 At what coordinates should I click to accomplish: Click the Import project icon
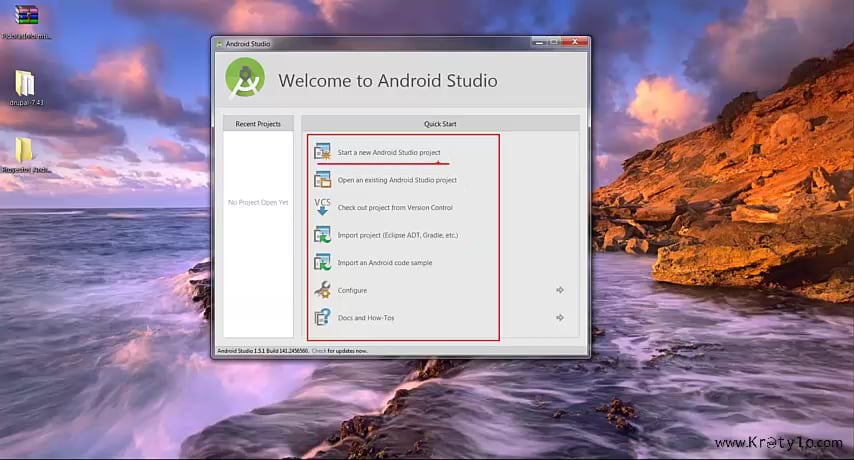[x=322, y=235]
